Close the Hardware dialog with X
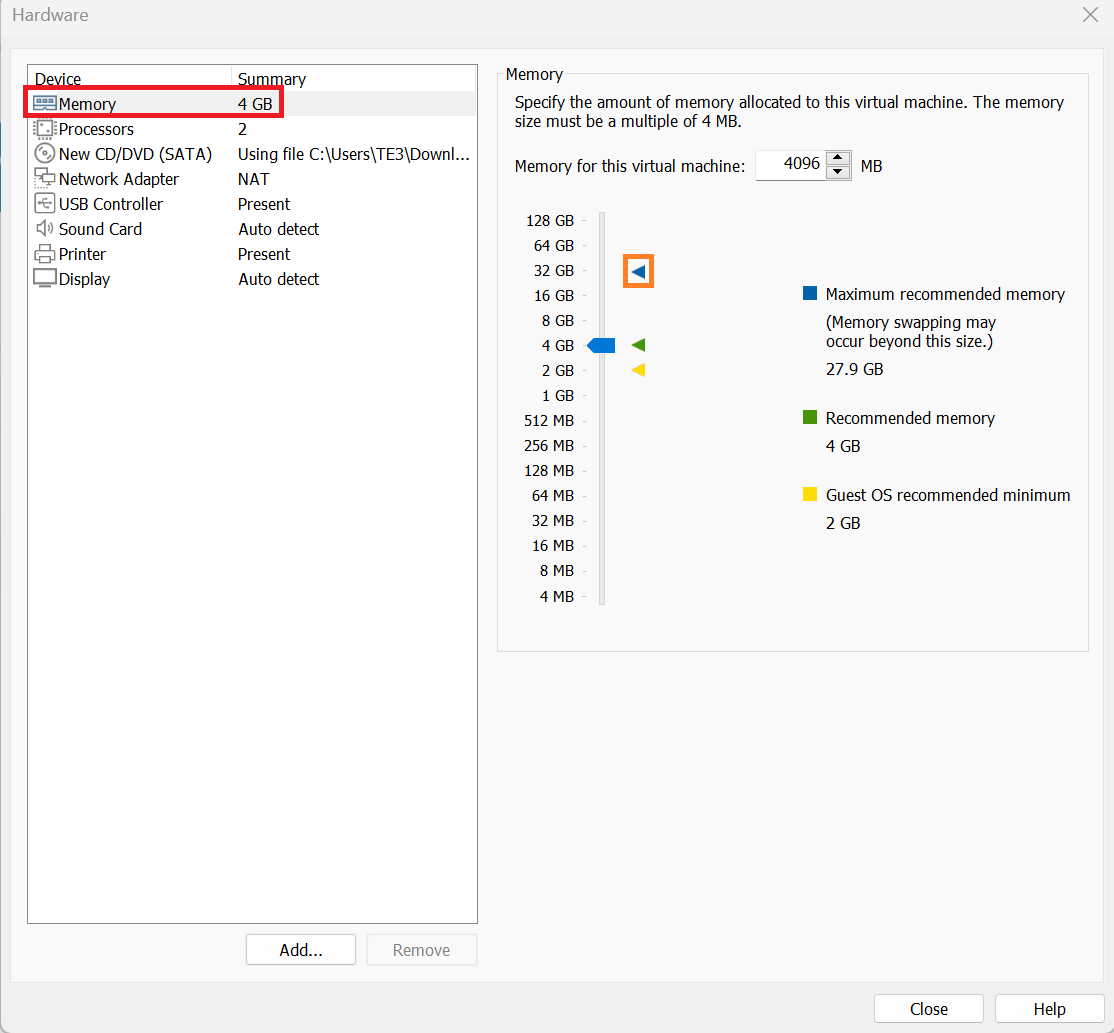Screen dimensions: 1114x1033 (1091, 15)
